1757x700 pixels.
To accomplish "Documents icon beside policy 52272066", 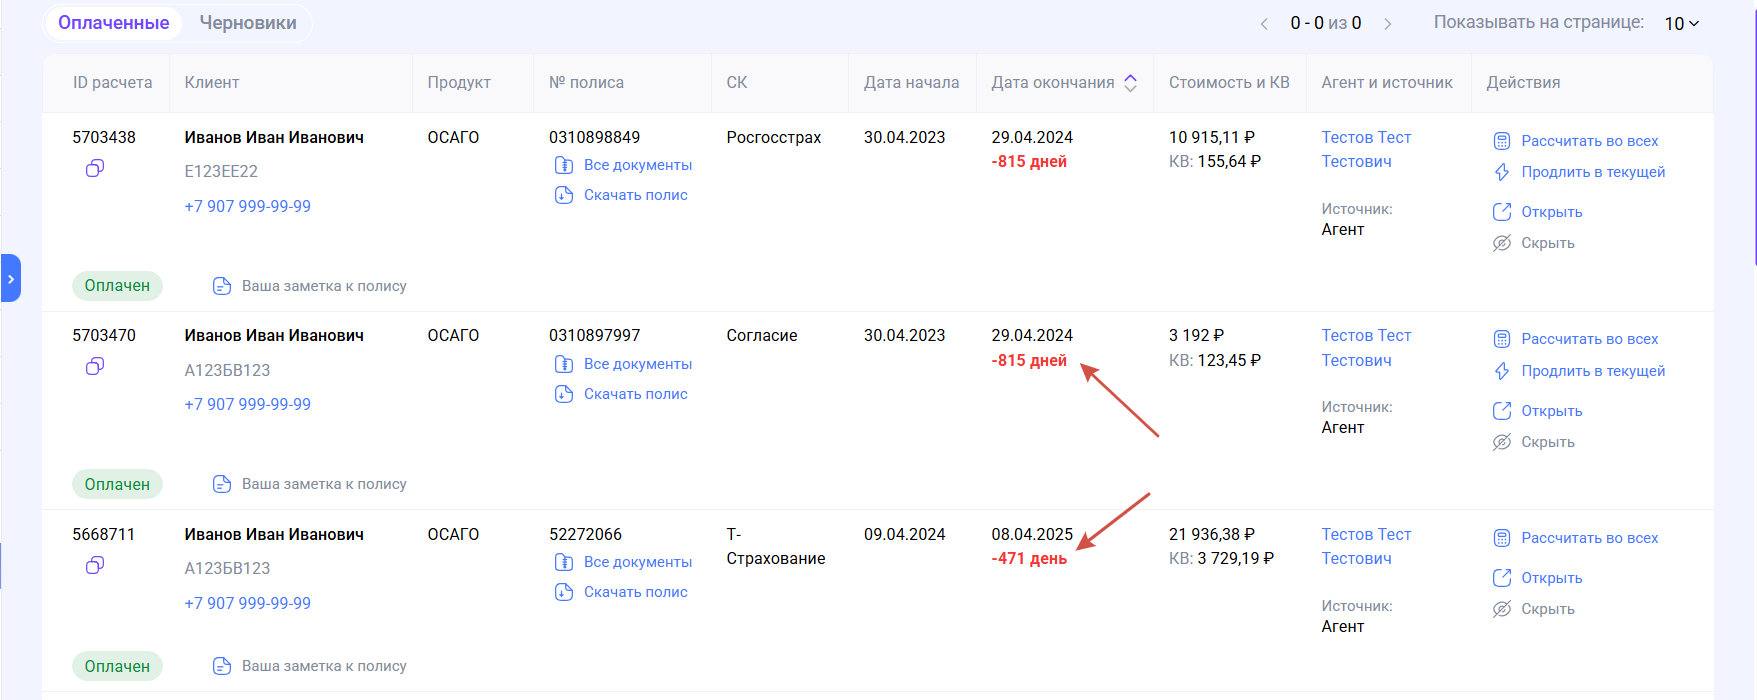I will [564, 562].
